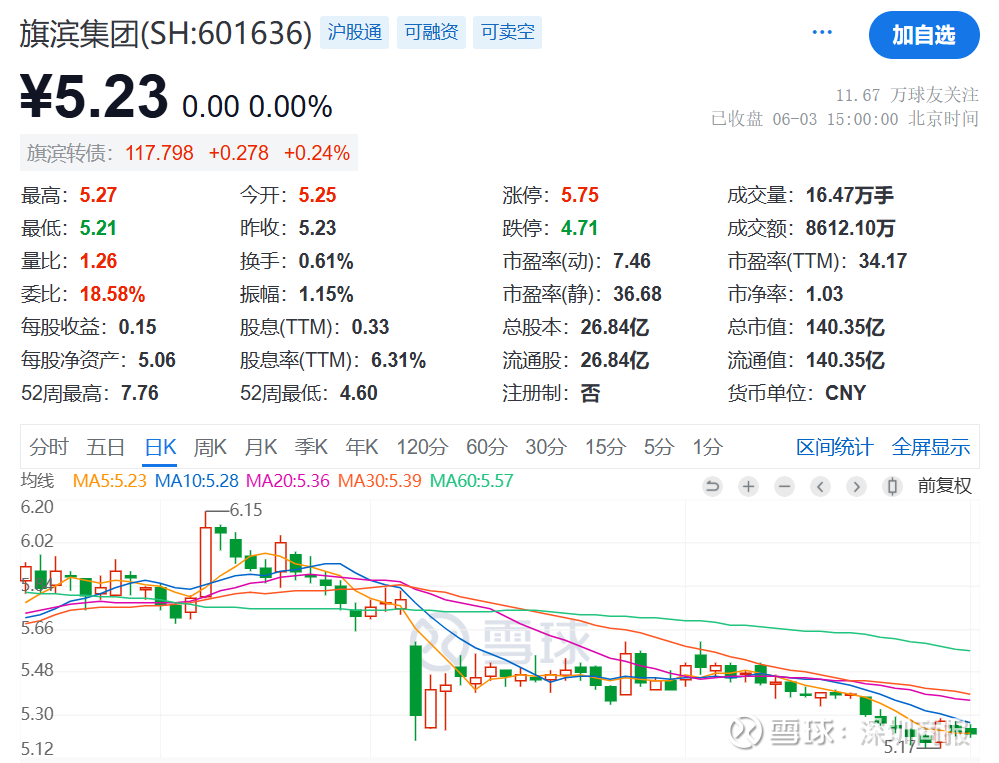The image size is (999, 763).
Task: Switch to the 60分 chart tab
Action: [x=486, y=447]
